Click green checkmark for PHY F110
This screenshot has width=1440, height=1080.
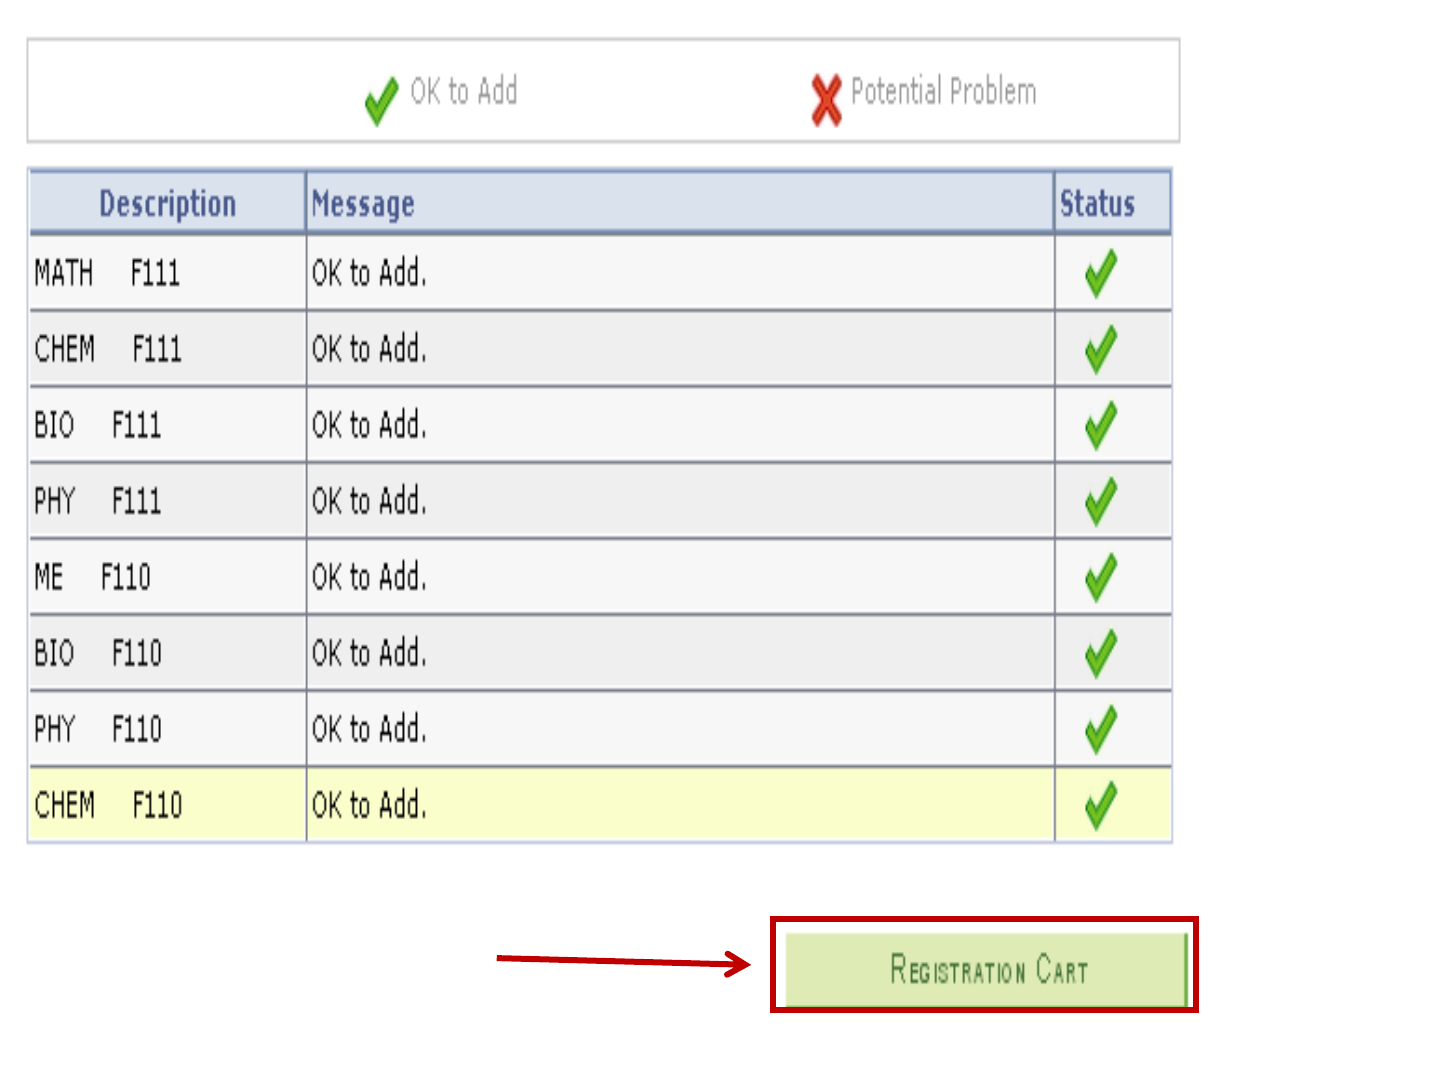[1101, 729]
